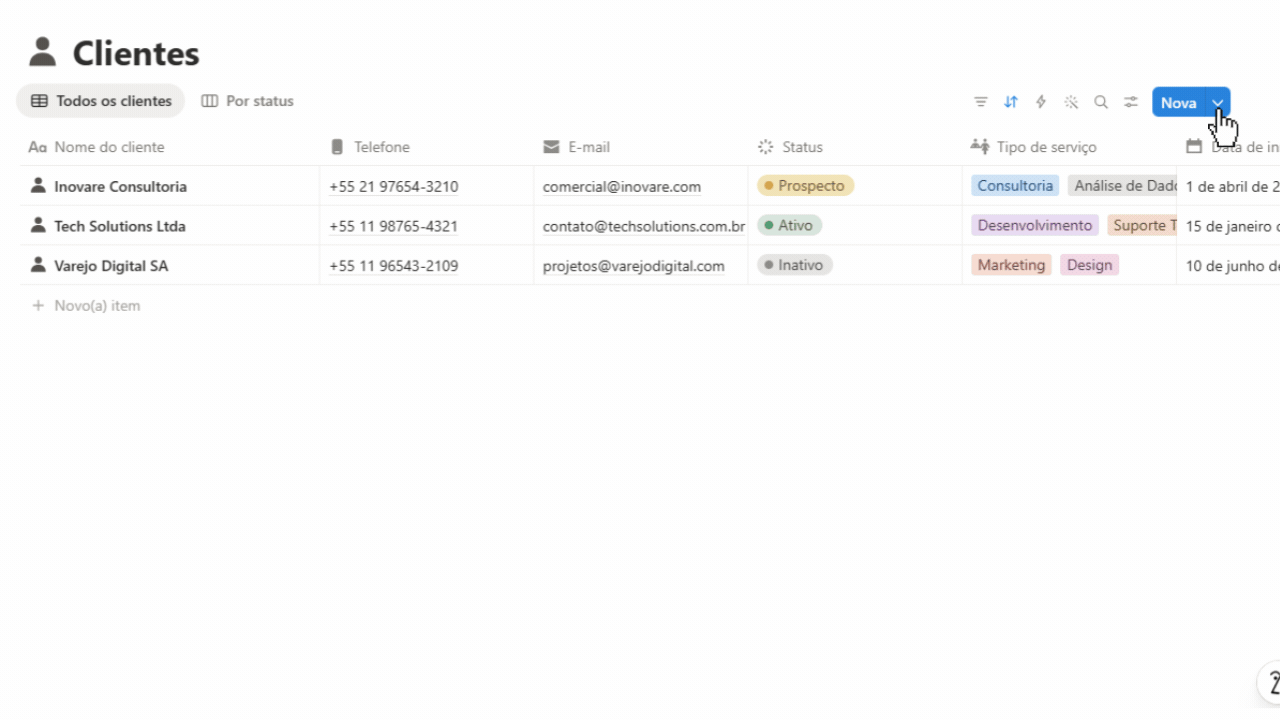Viewport: 1280px width, 720px height.
Task: Open the sort arrows icon
Action: pos(1011,102)
